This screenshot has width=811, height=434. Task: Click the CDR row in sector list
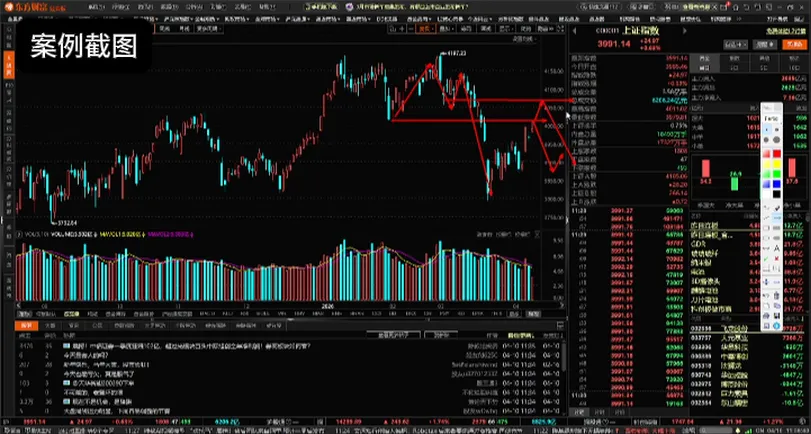tap(698, 243)
